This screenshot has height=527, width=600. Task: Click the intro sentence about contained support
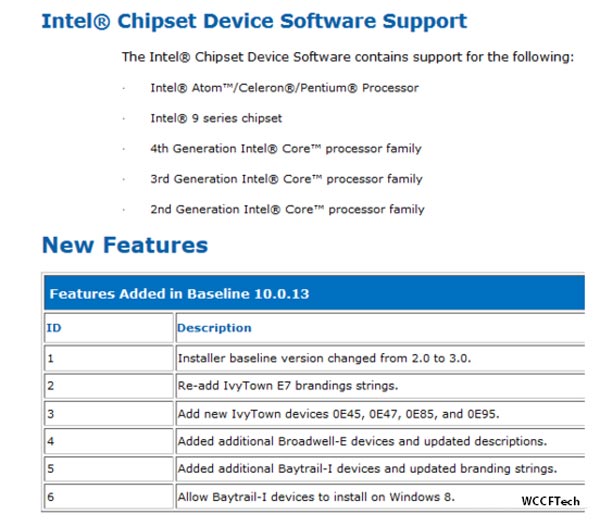coord(347,57)
